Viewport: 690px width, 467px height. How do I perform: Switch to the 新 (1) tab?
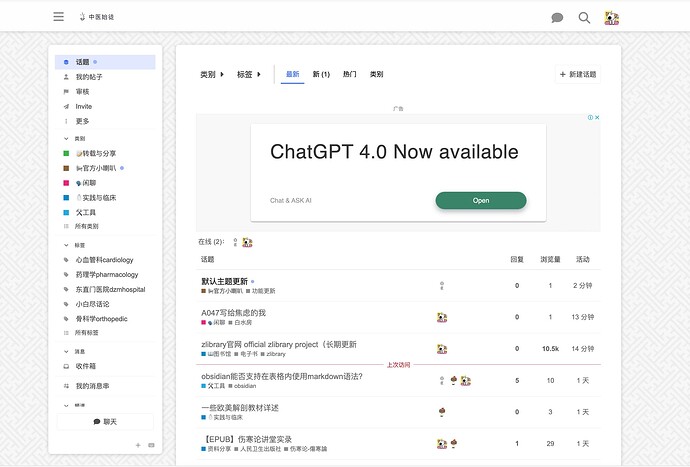[321, 74]
